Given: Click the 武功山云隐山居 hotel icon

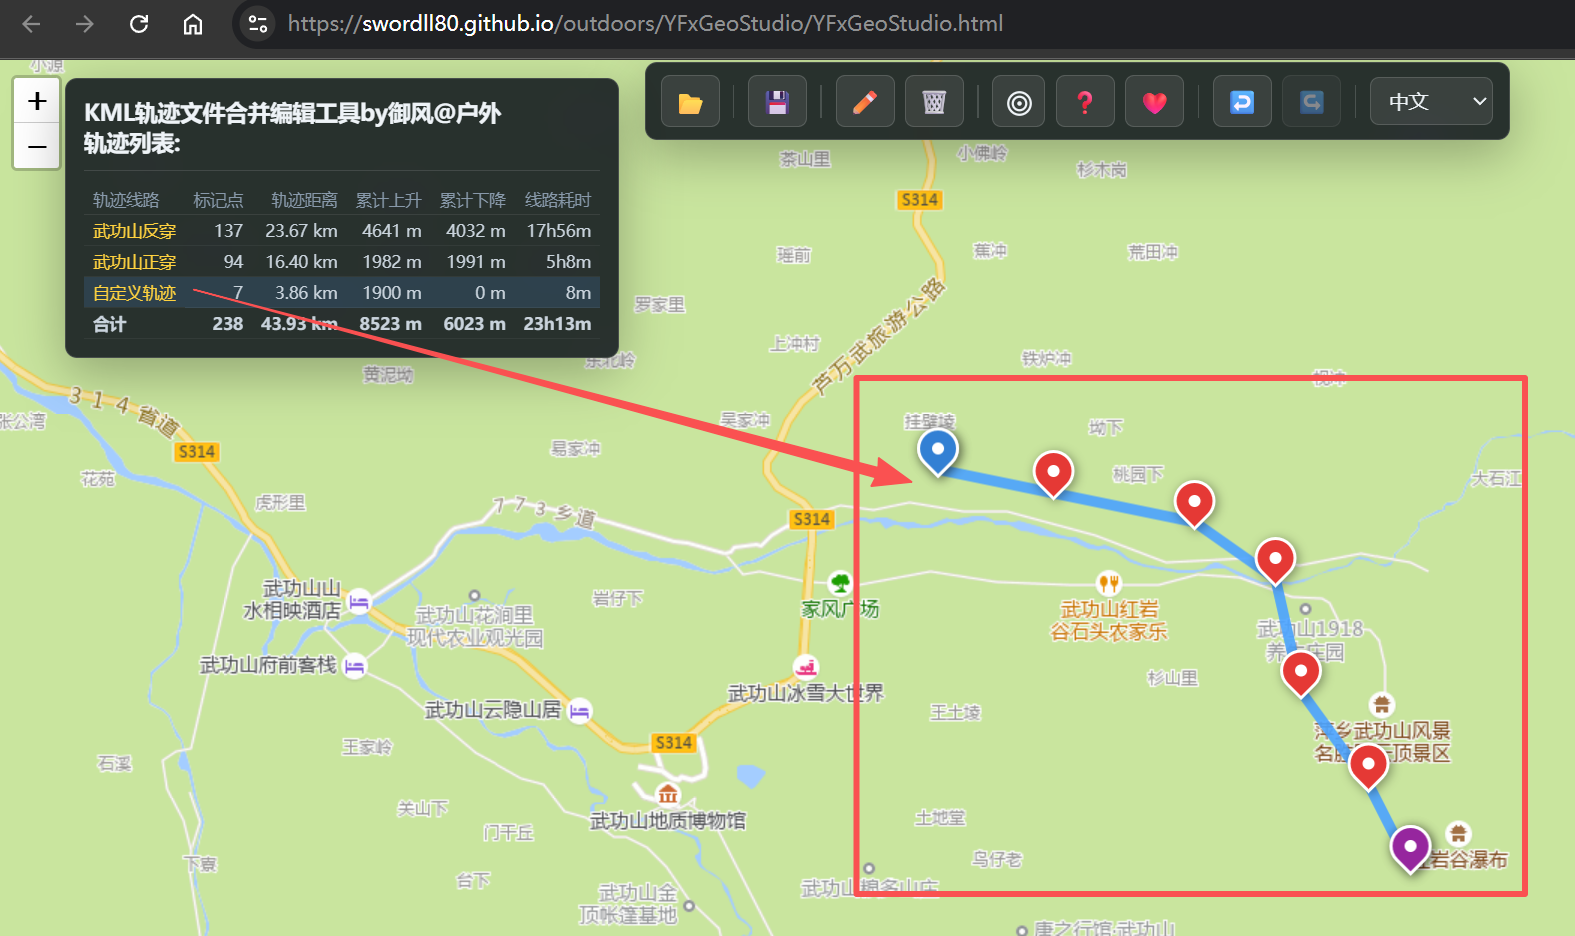Looking at the screenshot, I should coord(580,711).
